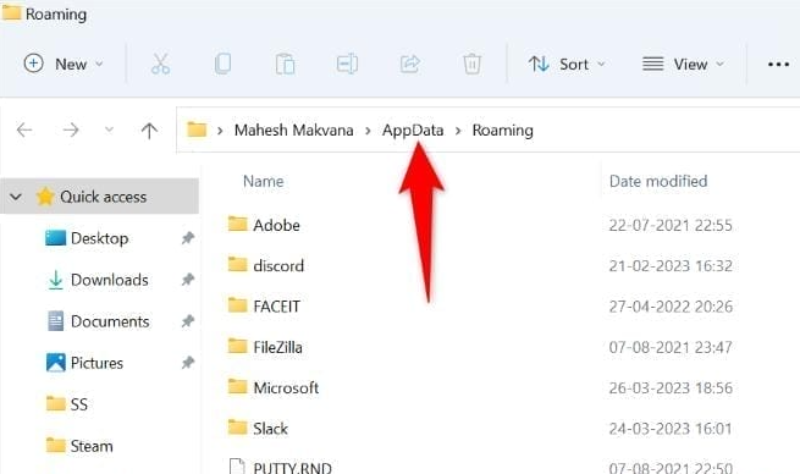Sort by the Name column header
Viewport: 800px width, 474px height.
coord(263,181)
